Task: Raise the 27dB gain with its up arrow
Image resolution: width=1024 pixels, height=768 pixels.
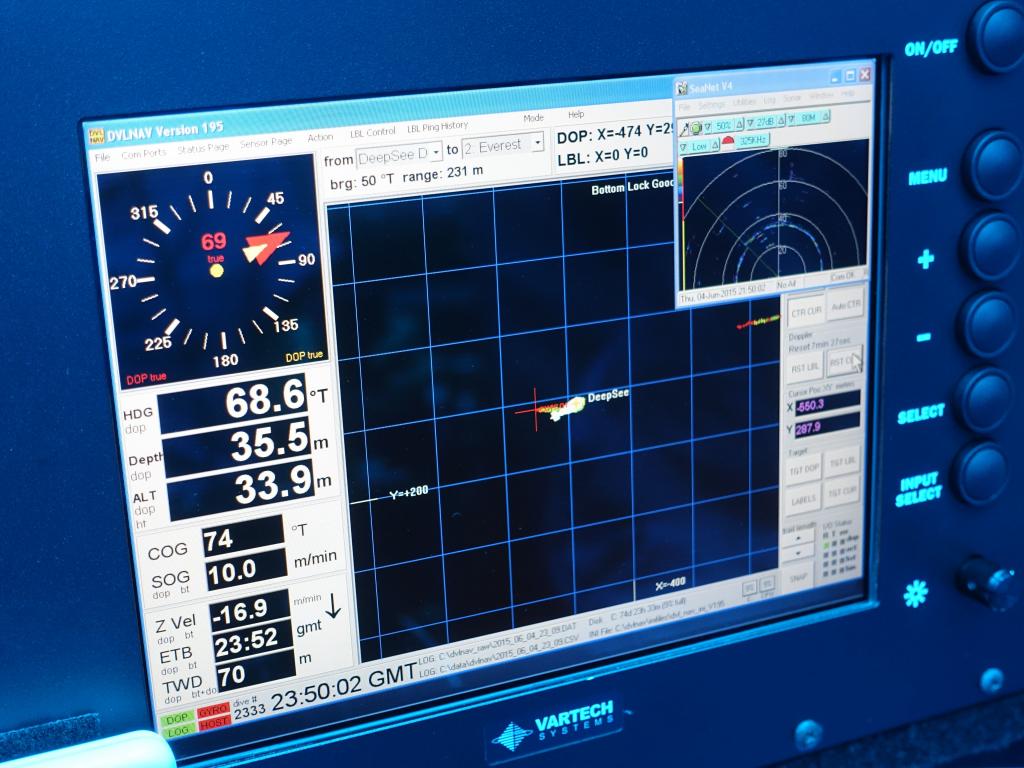Action: point(781,121)
